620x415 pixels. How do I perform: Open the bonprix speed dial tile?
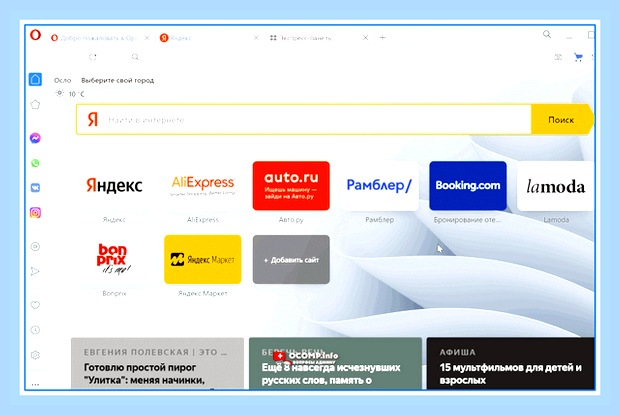pos(114,259)
